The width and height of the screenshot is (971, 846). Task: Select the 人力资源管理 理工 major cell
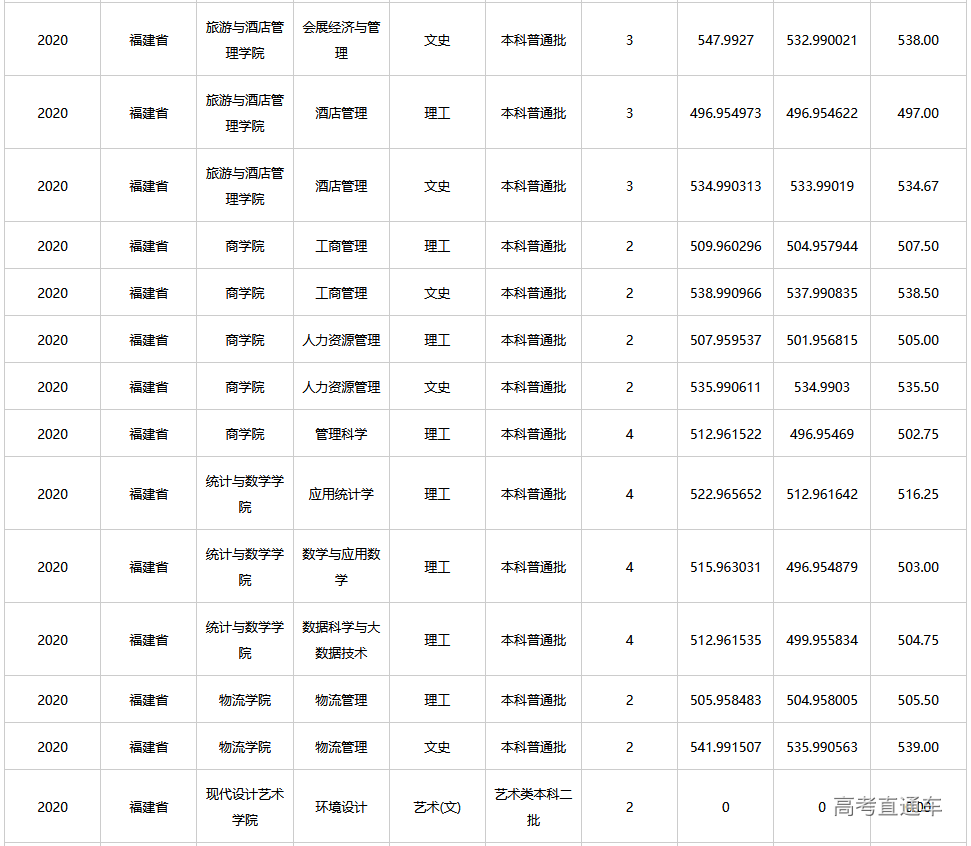[x=341, y=339]
